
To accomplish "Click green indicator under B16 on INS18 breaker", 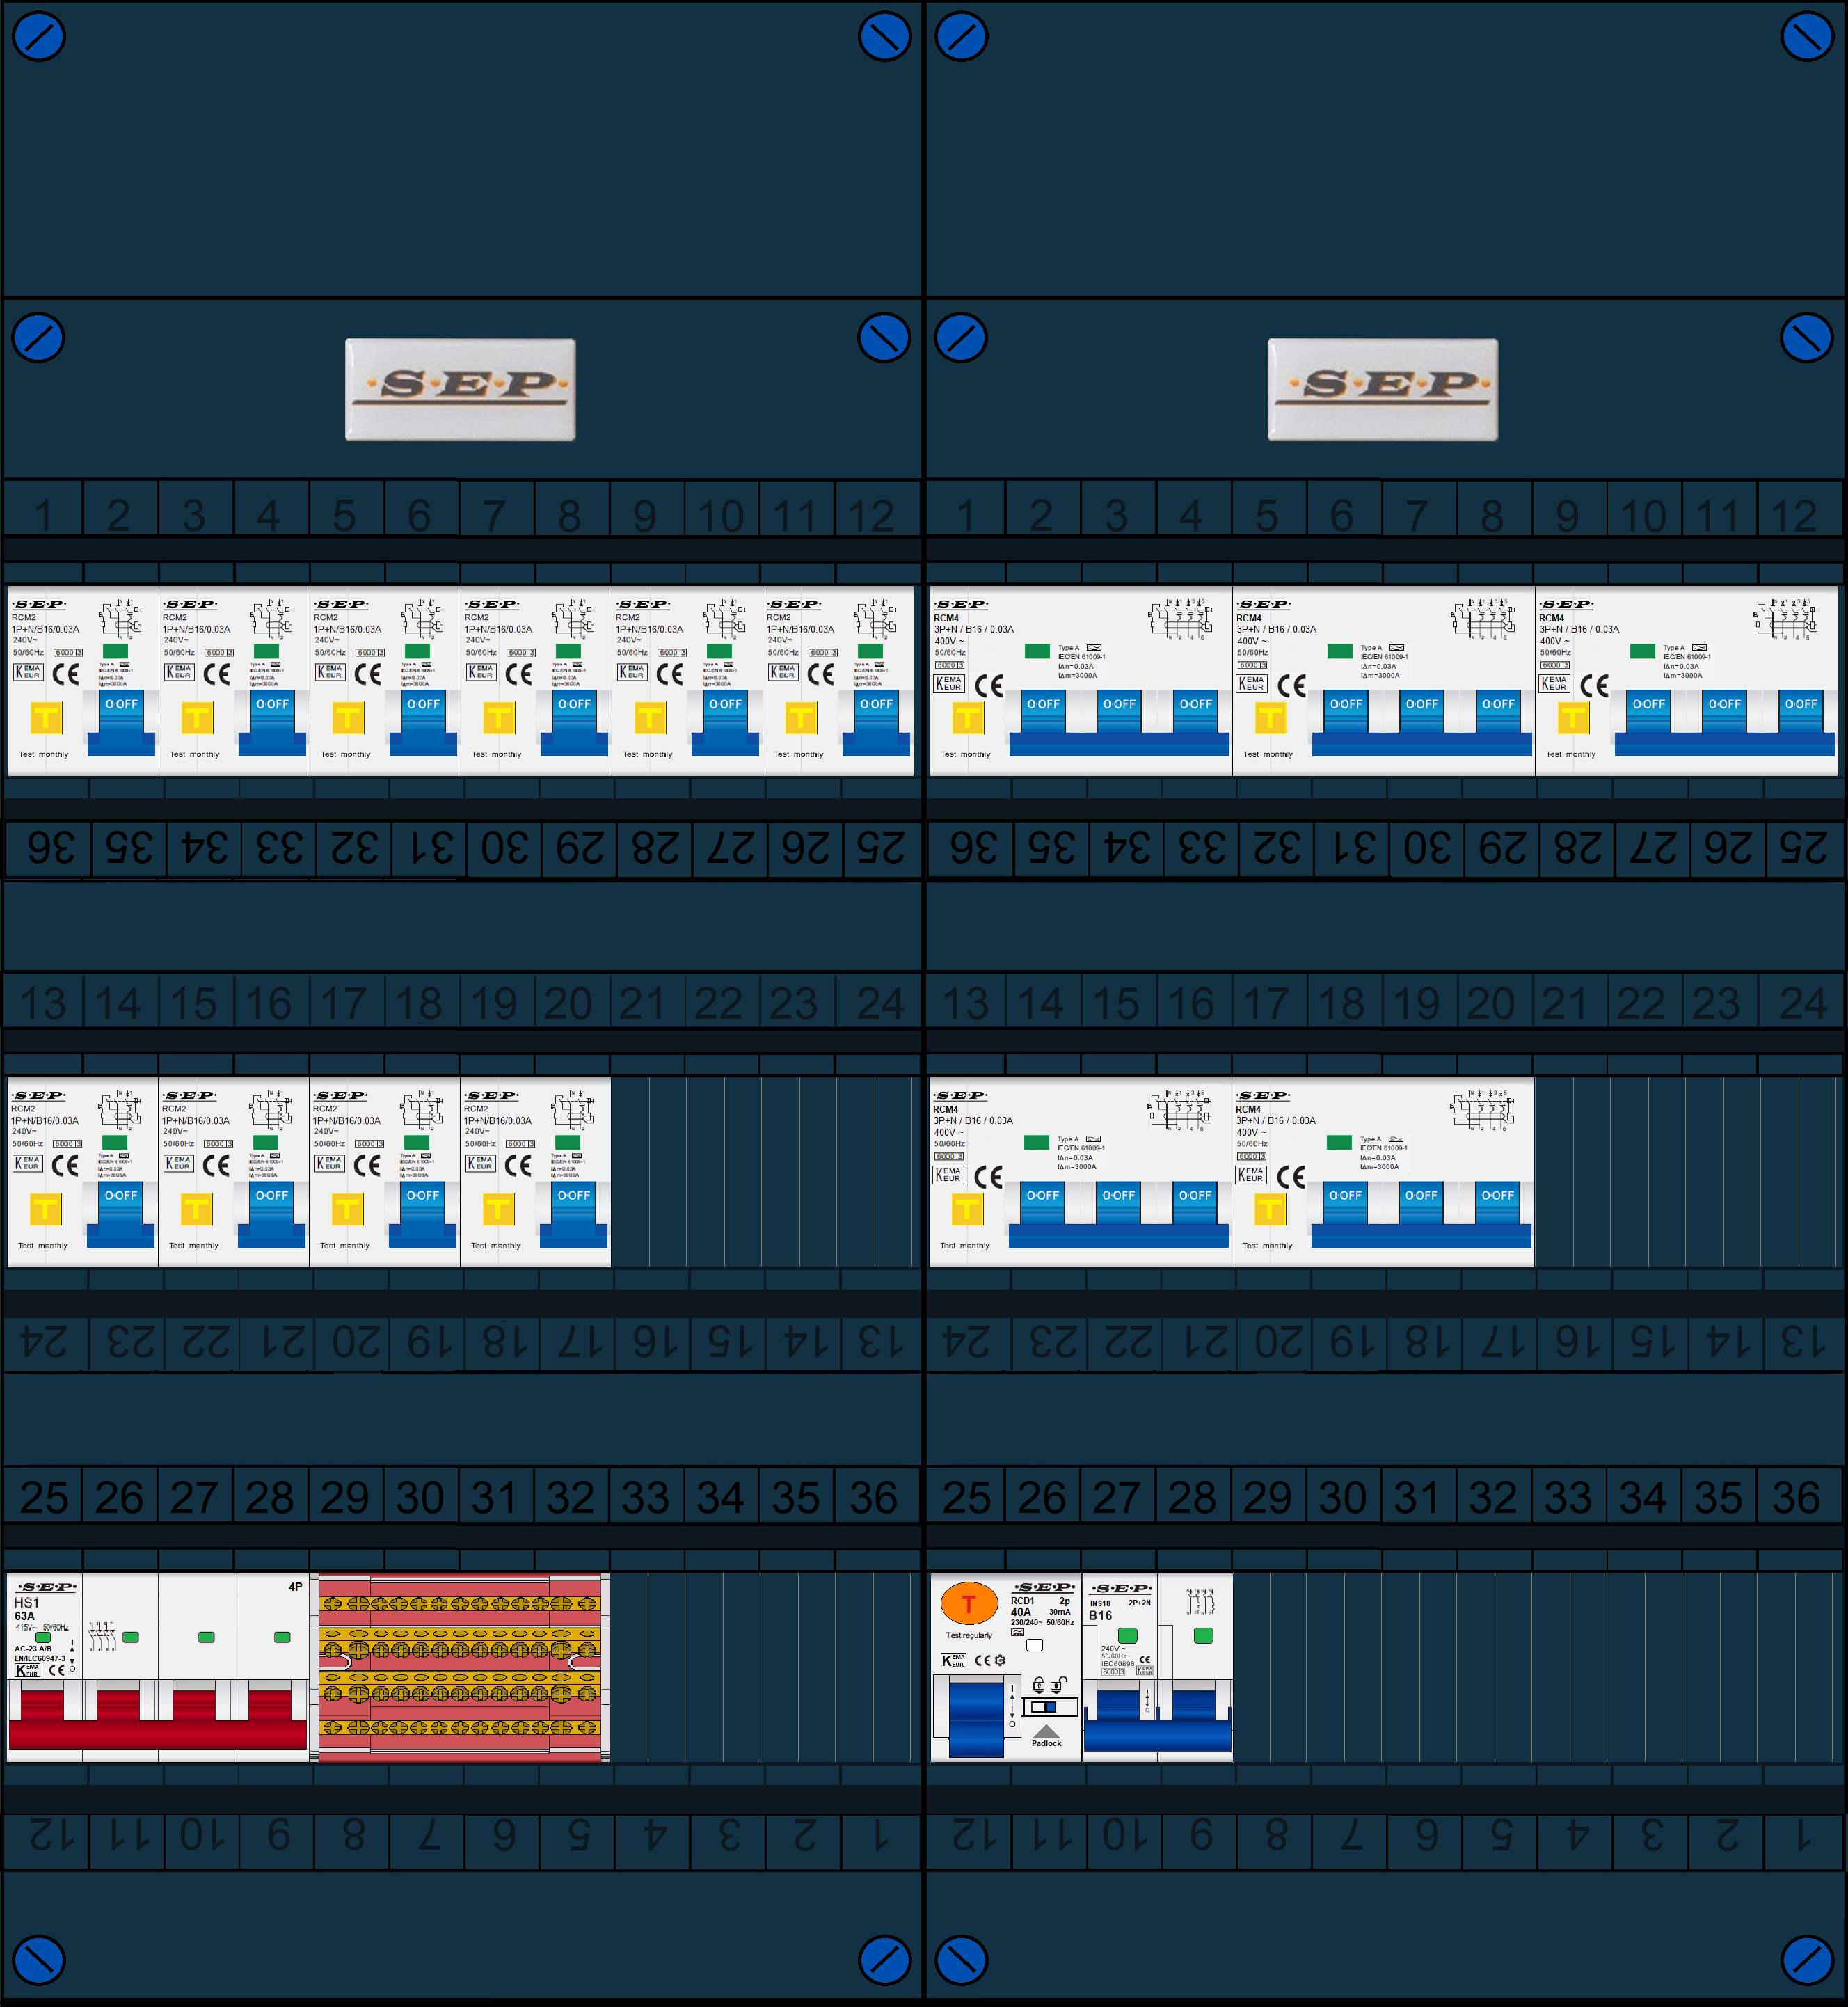I will pos(1127,1635).
